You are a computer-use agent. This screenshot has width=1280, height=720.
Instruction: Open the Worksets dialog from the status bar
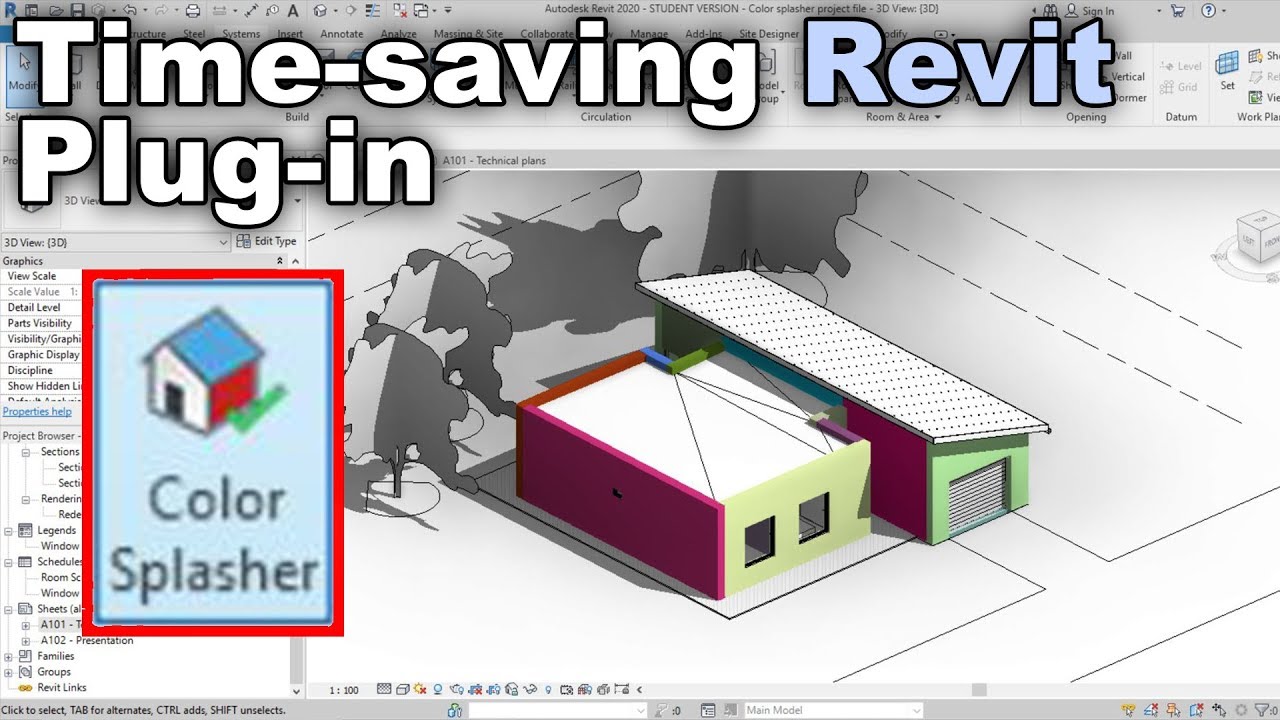tap(453, 710)
